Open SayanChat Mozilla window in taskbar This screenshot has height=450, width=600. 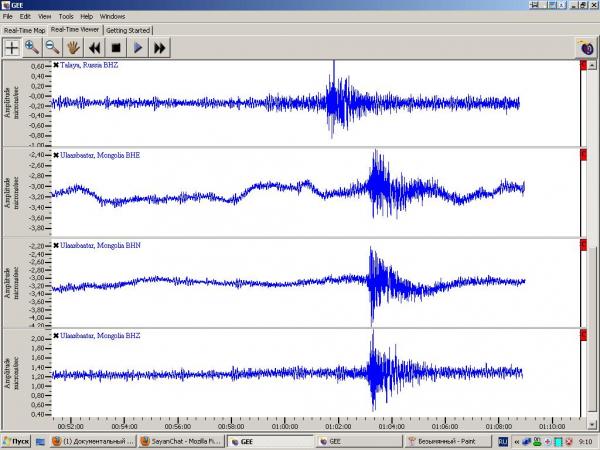(x=182, y=441)
